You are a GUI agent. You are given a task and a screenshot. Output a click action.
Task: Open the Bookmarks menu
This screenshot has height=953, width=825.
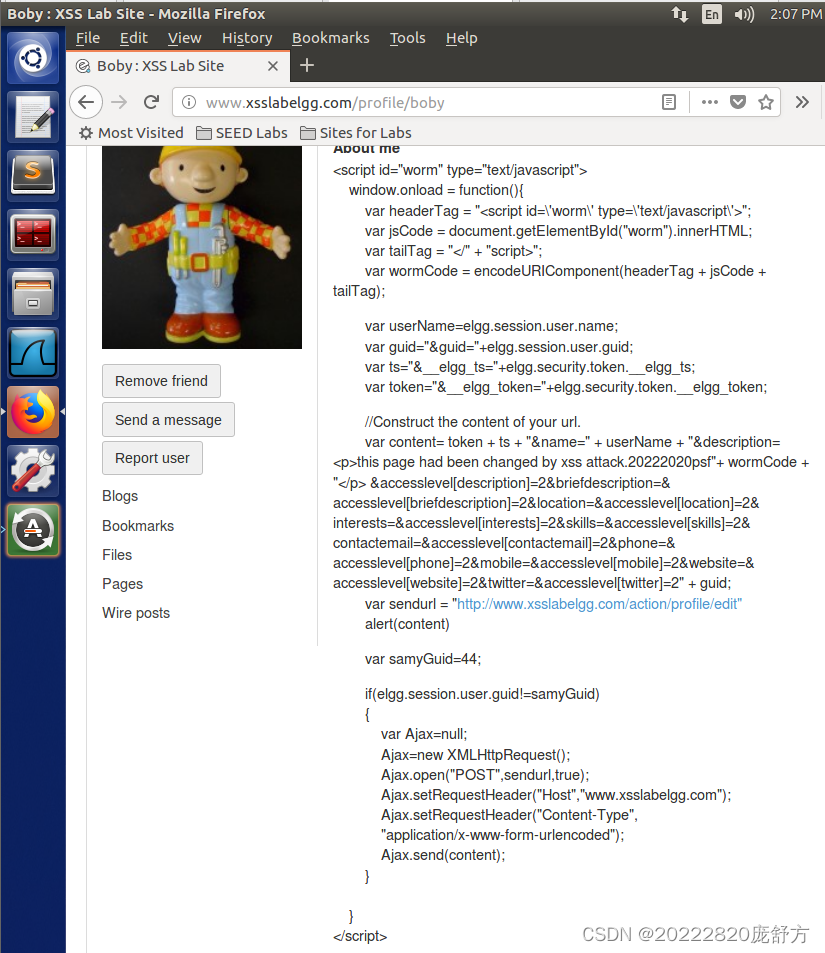pos(331,38)
